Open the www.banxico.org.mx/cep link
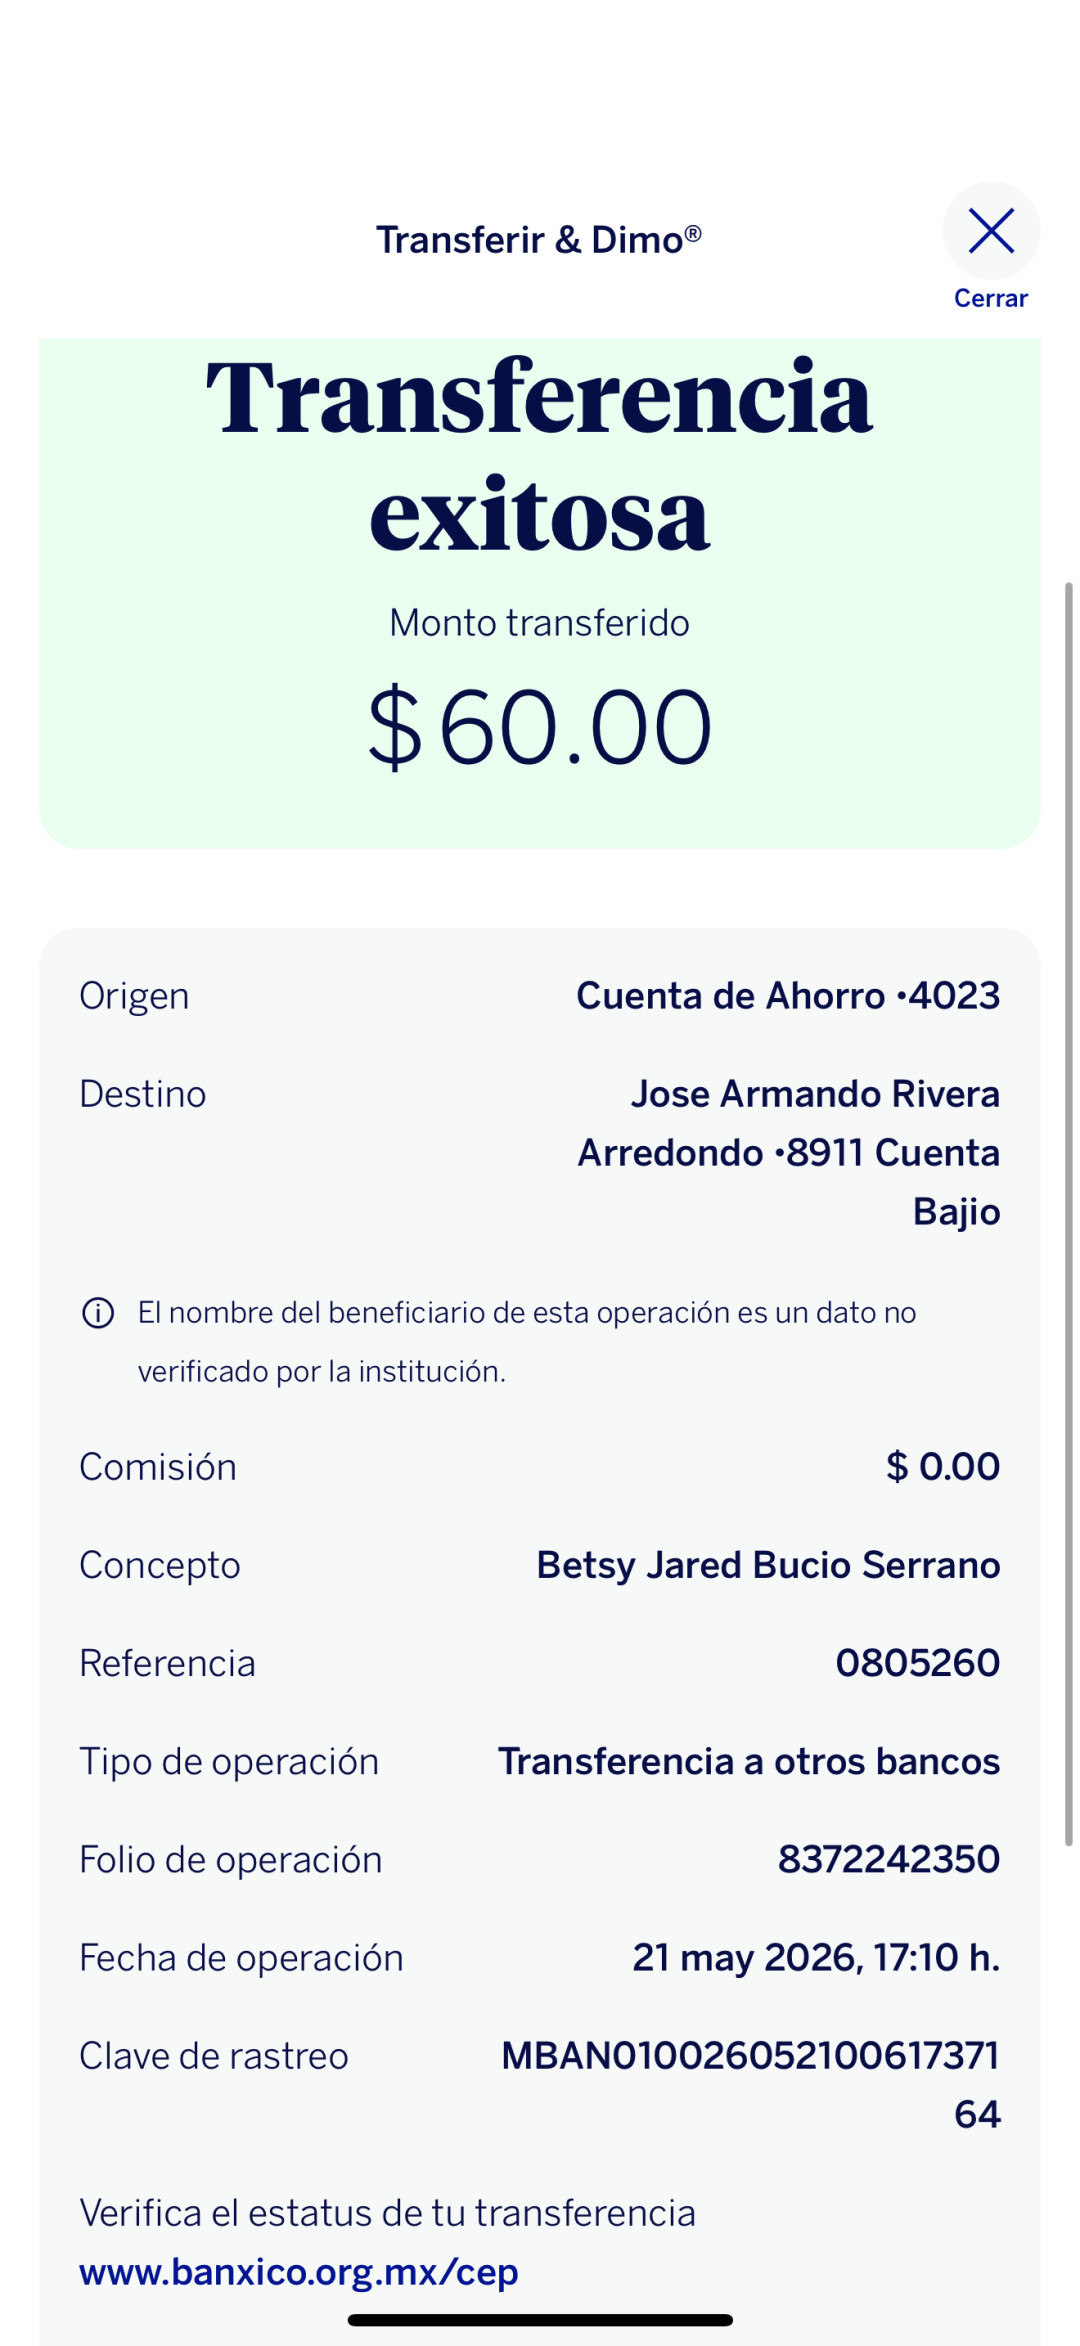The height and width of the screenshot is (2346, 1080). click(x=299, y=2272)
